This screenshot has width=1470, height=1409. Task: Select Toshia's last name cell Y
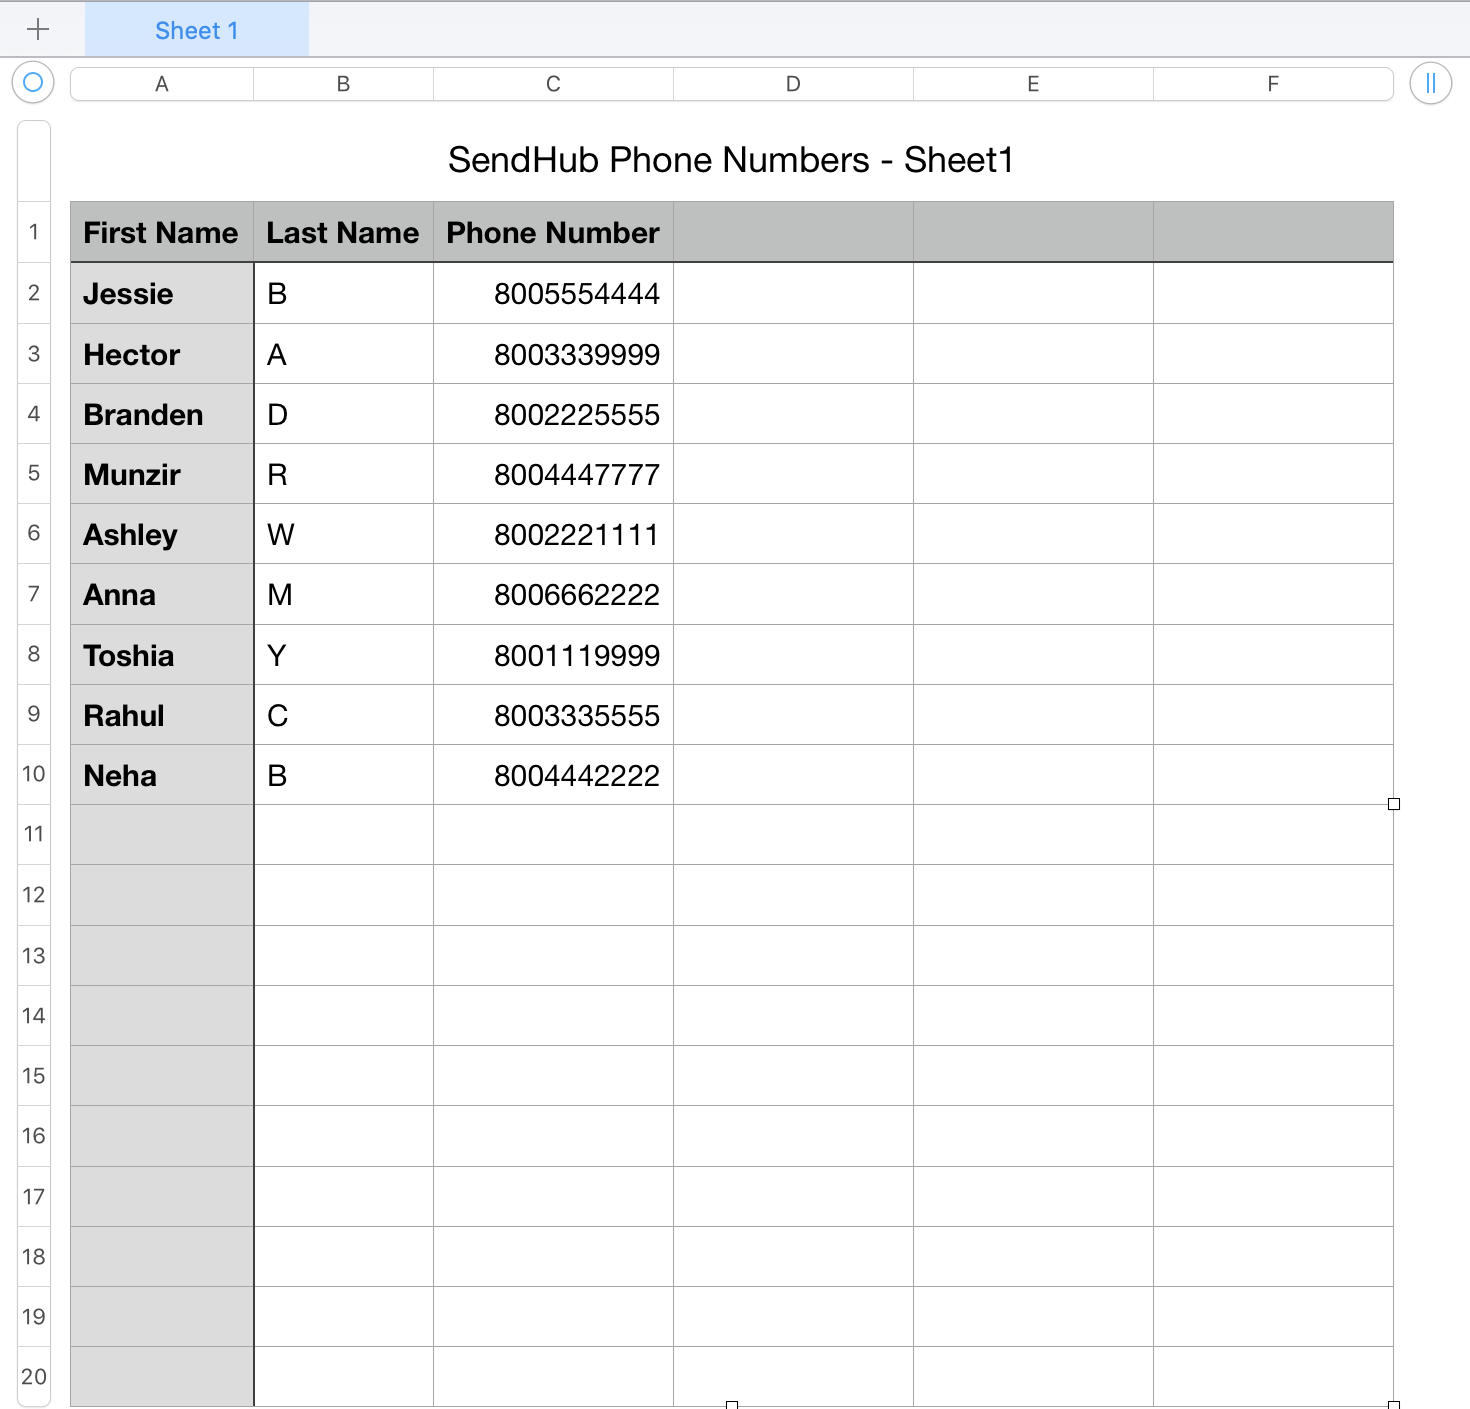click(x=343, y=655)
